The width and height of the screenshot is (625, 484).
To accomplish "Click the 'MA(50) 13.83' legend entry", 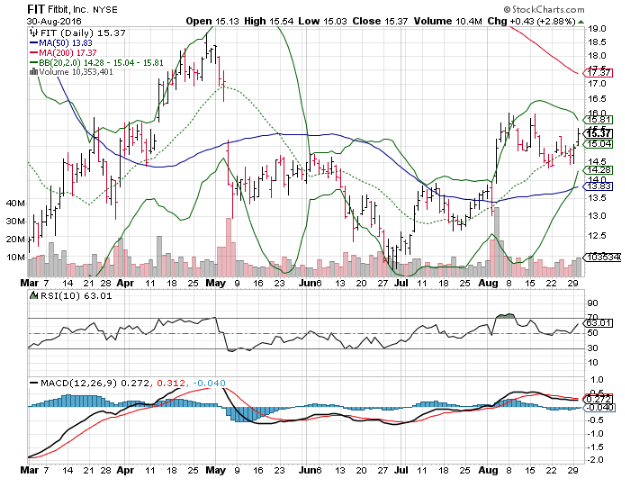I will 66,43.
